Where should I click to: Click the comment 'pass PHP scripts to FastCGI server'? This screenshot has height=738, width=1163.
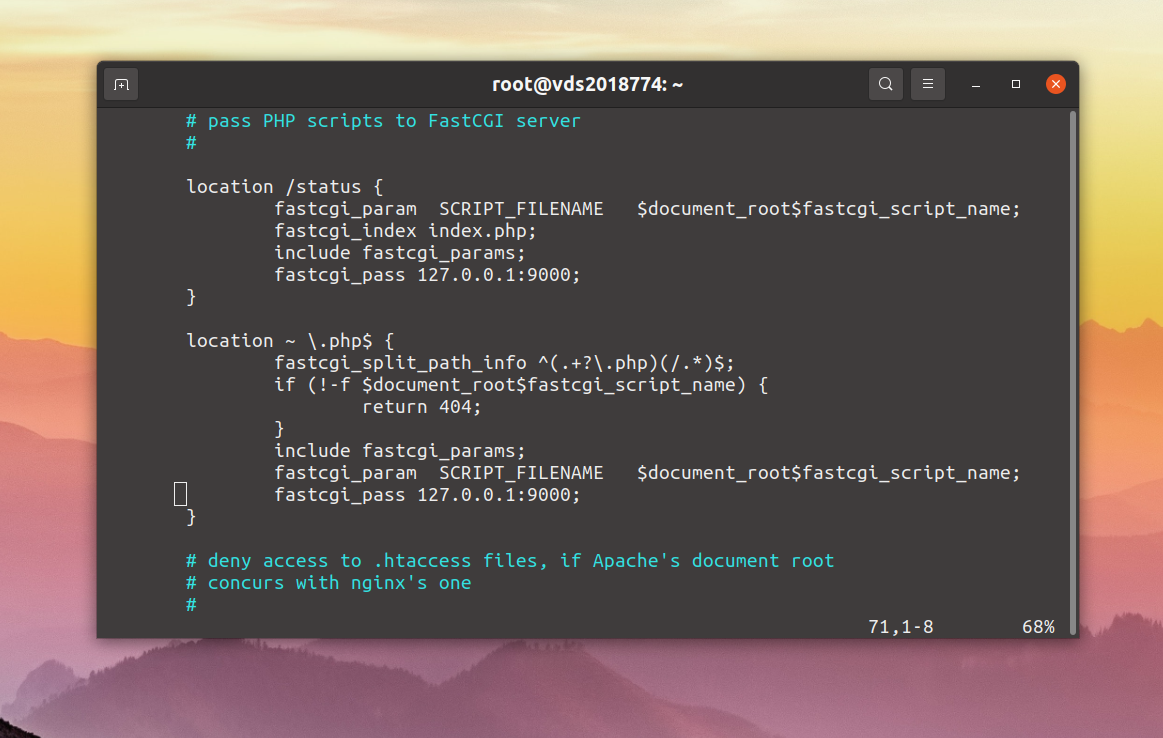point(383,121)
